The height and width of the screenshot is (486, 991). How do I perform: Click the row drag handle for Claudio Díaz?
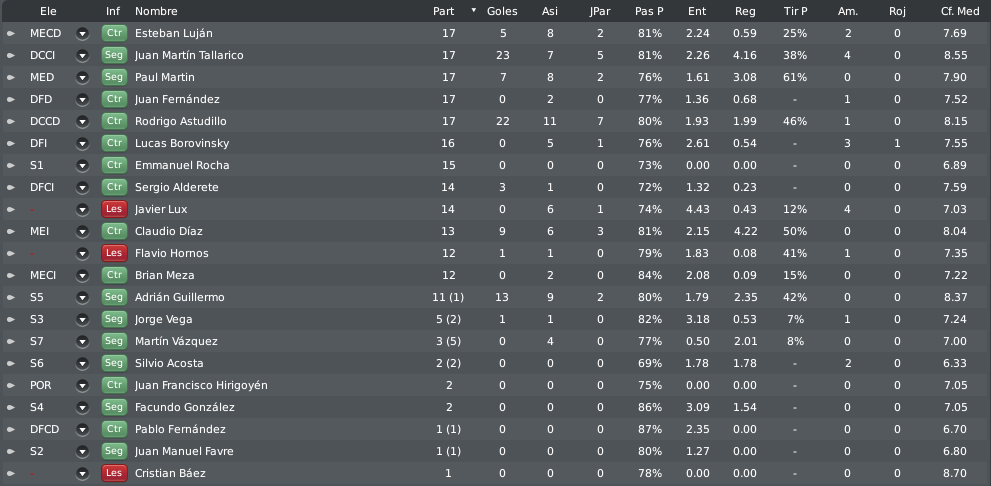(x=11, y=231)
